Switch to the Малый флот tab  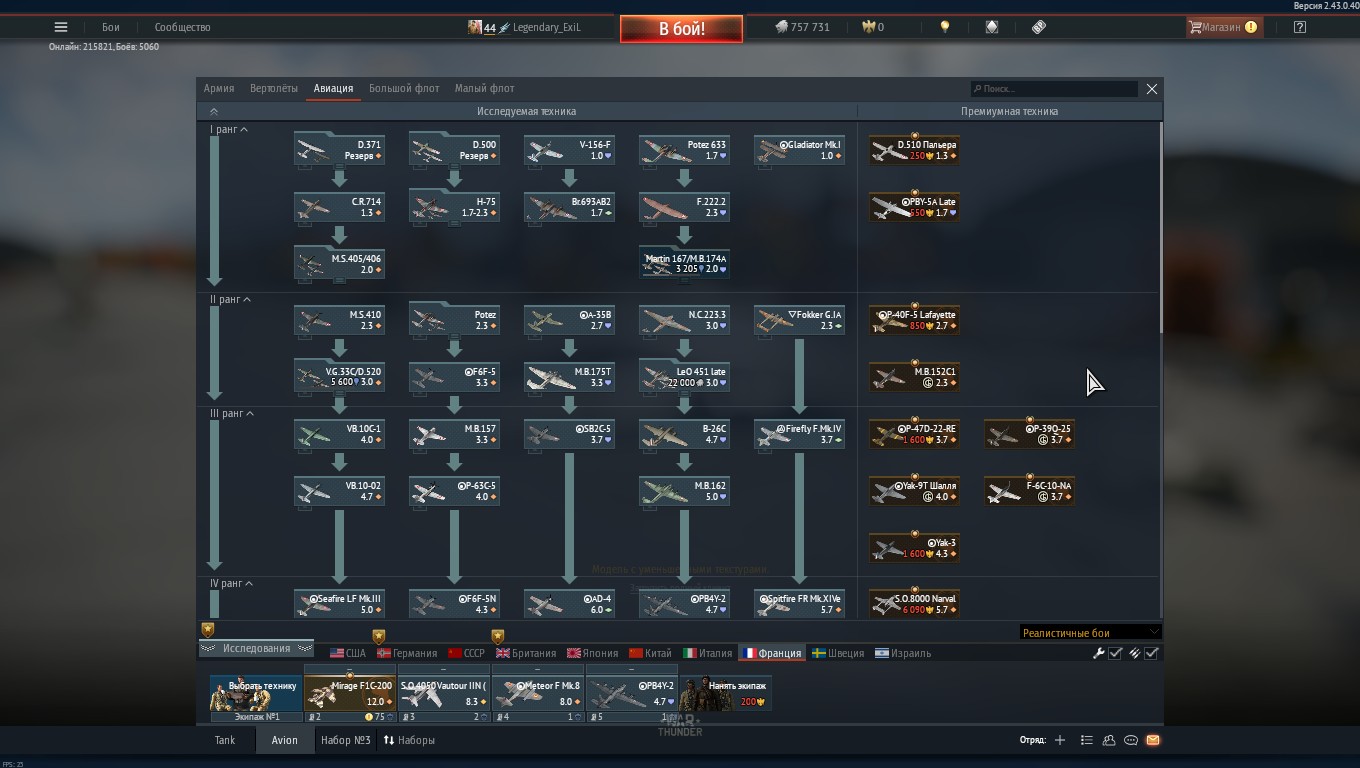point(485,88)
